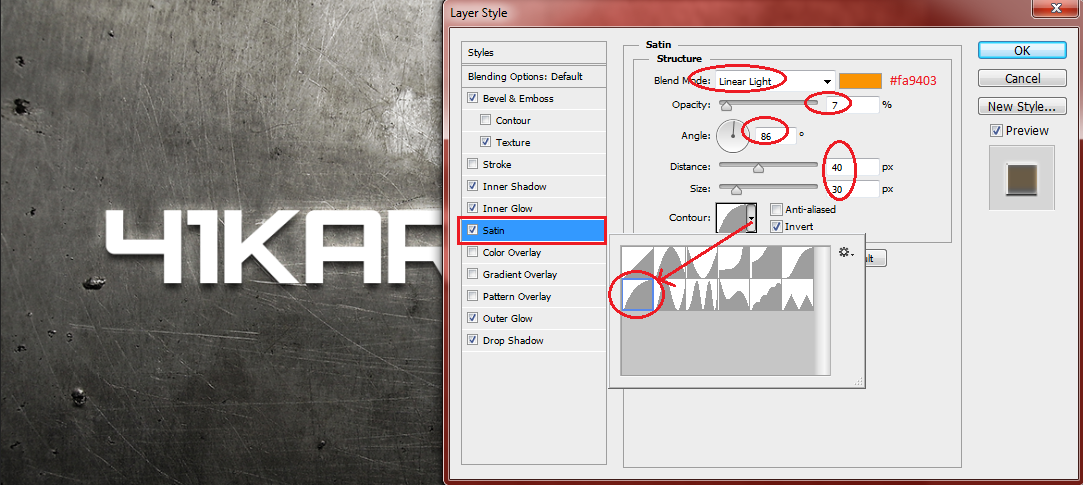Click the Distance px input field
Screen dimensions: 1083x485
[x=851, y=167]
